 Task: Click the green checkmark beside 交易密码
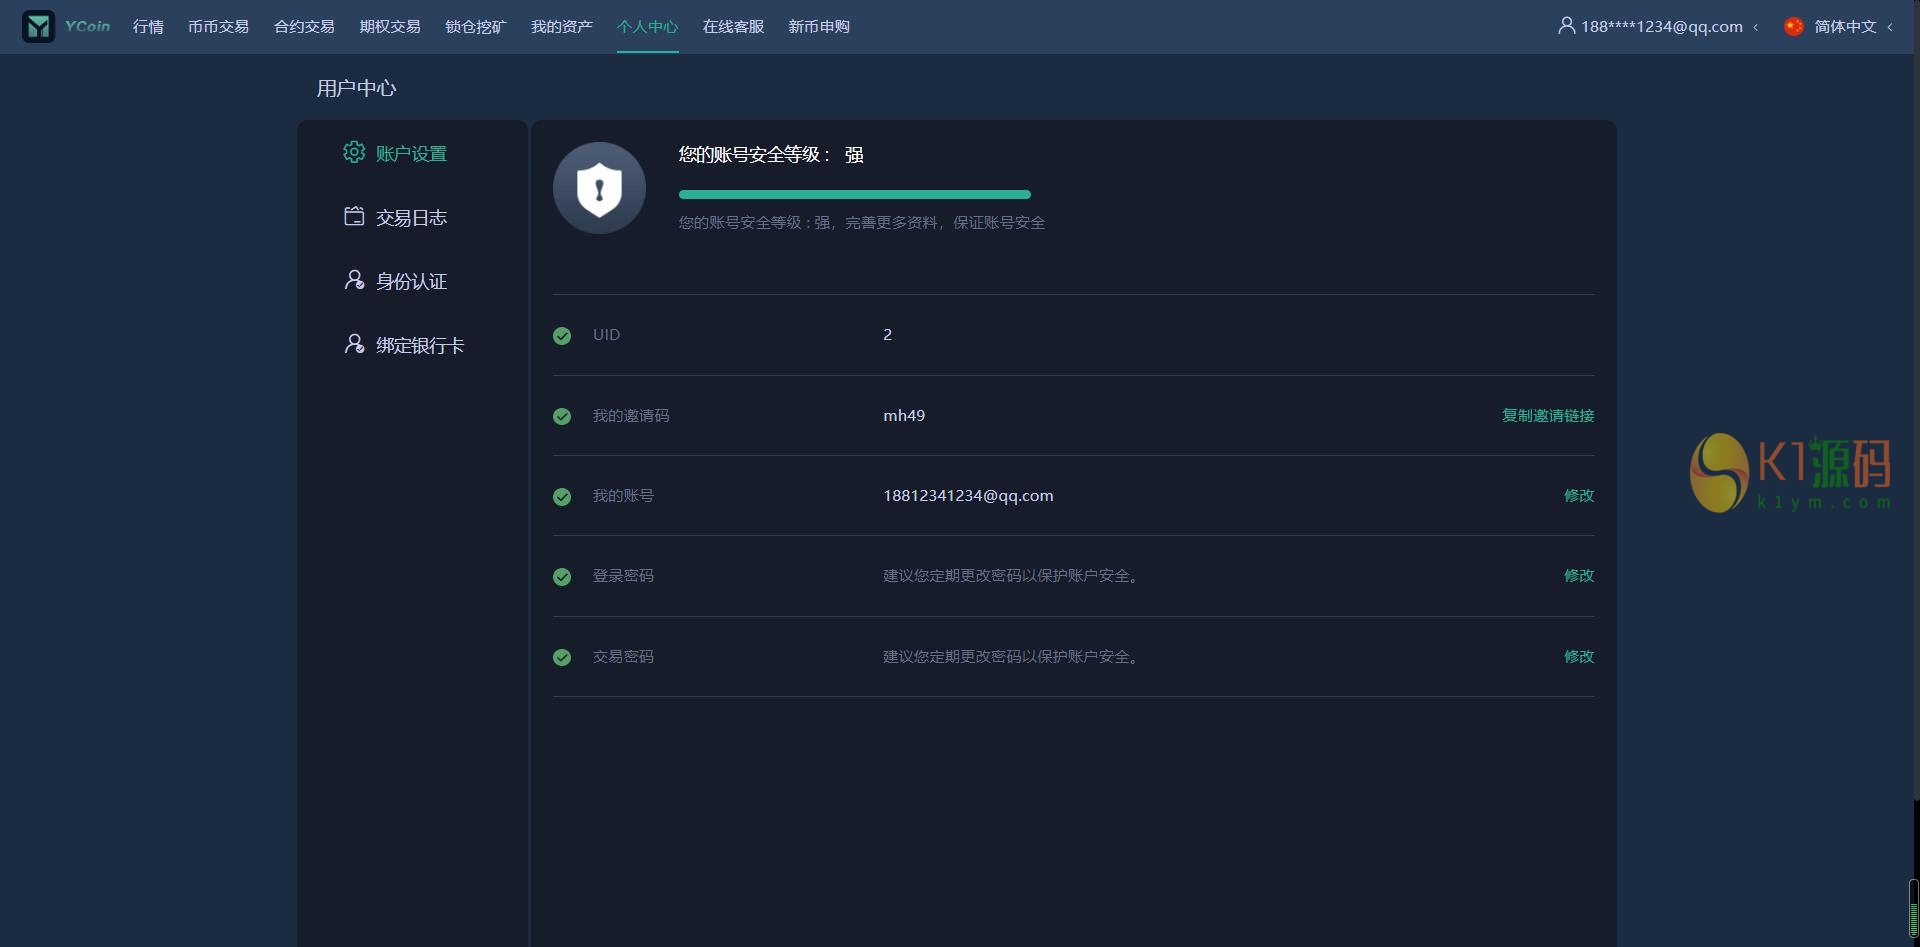coord(562,657)
